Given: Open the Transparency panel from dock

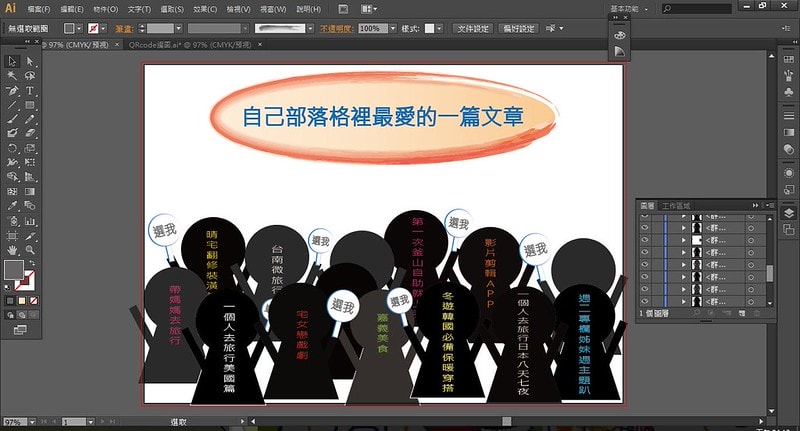Looking at the screenshot, I should [789, 149].
